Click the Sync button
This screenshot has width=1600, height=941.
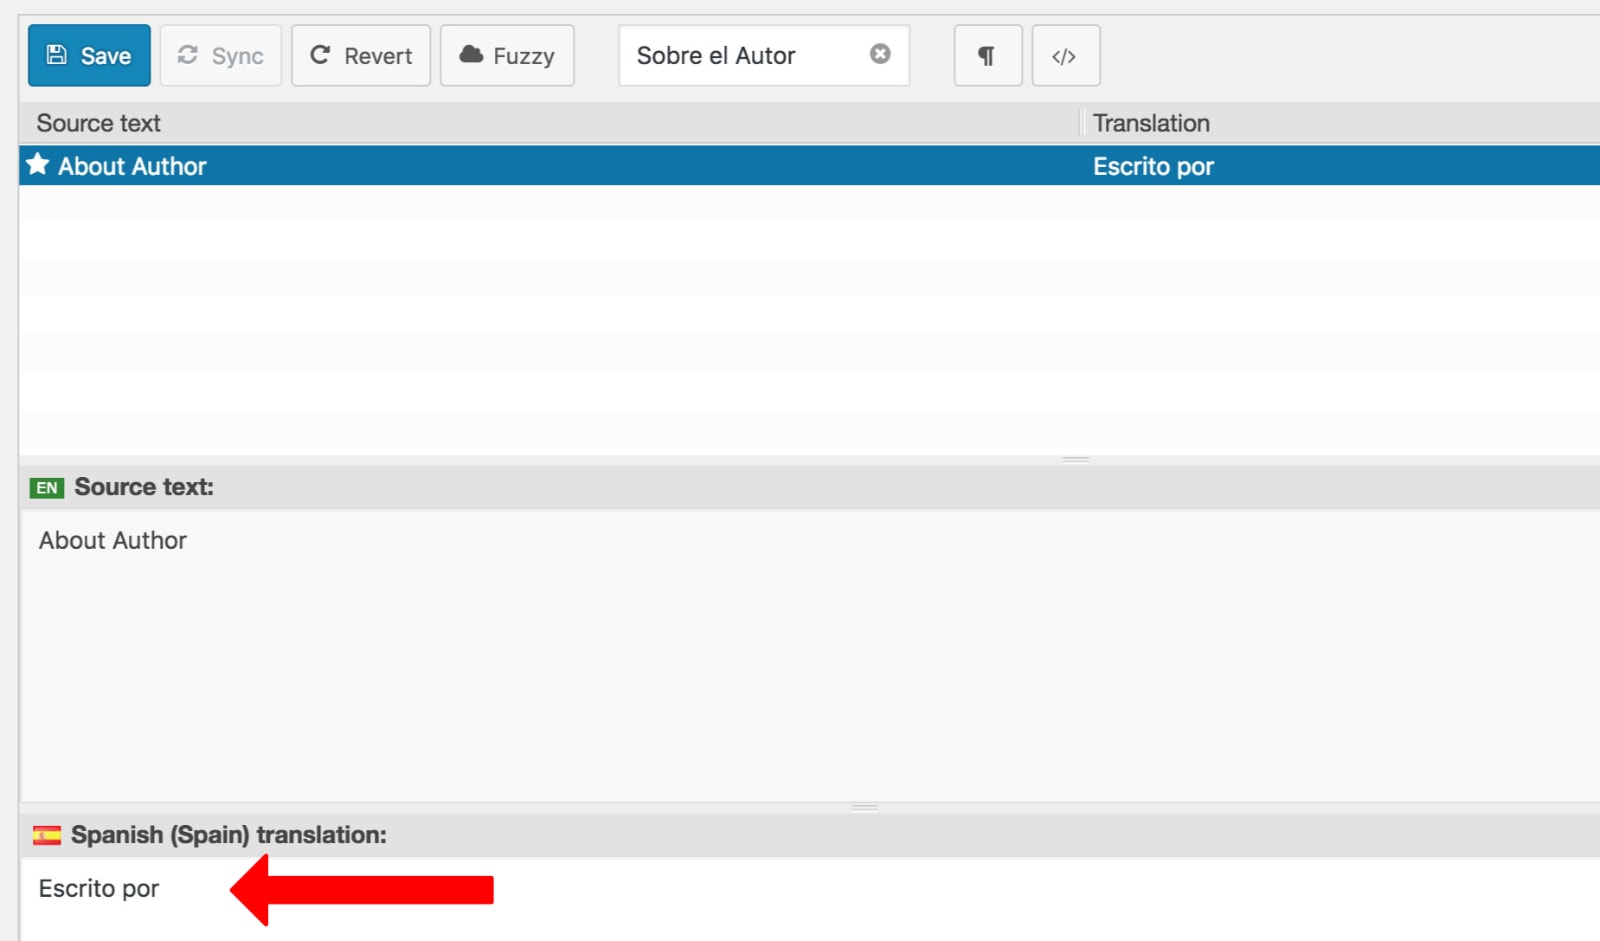click(x=220, y=56)
